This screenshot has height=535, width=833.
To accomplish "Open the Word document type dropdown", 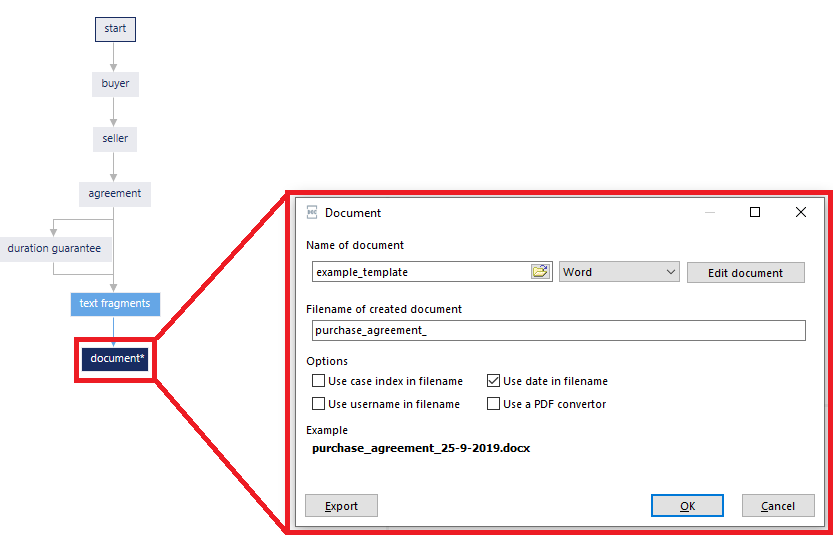I will coord(619,272).
